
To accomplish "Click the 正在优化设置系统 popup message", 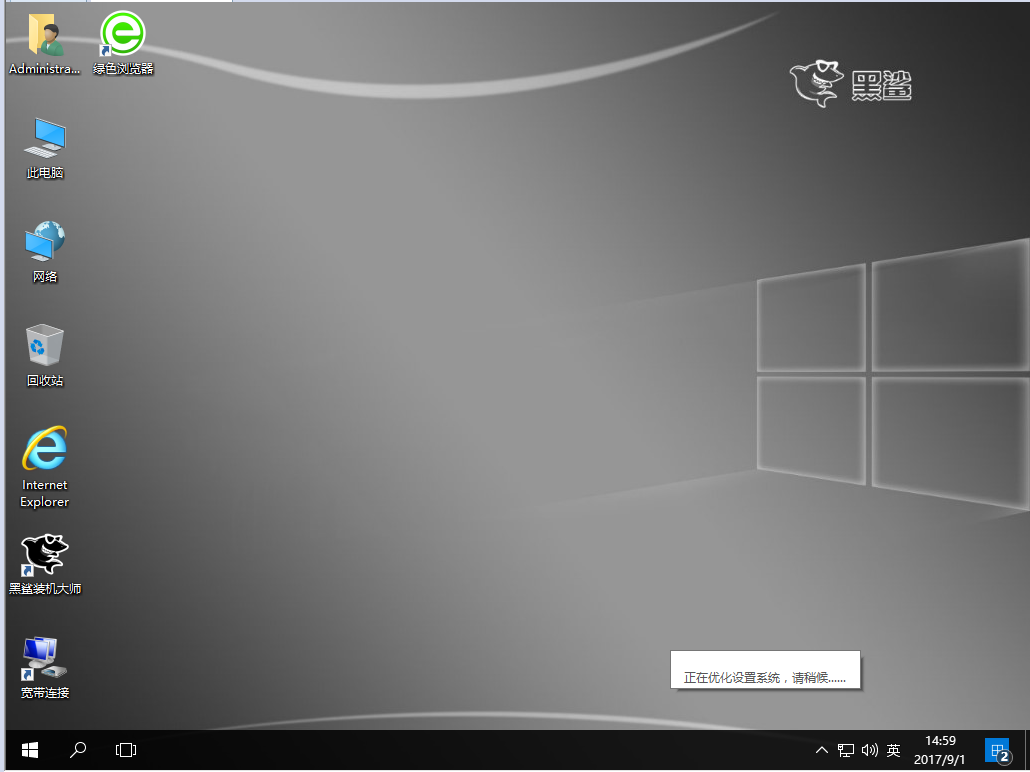I will (x=765, y=677).
